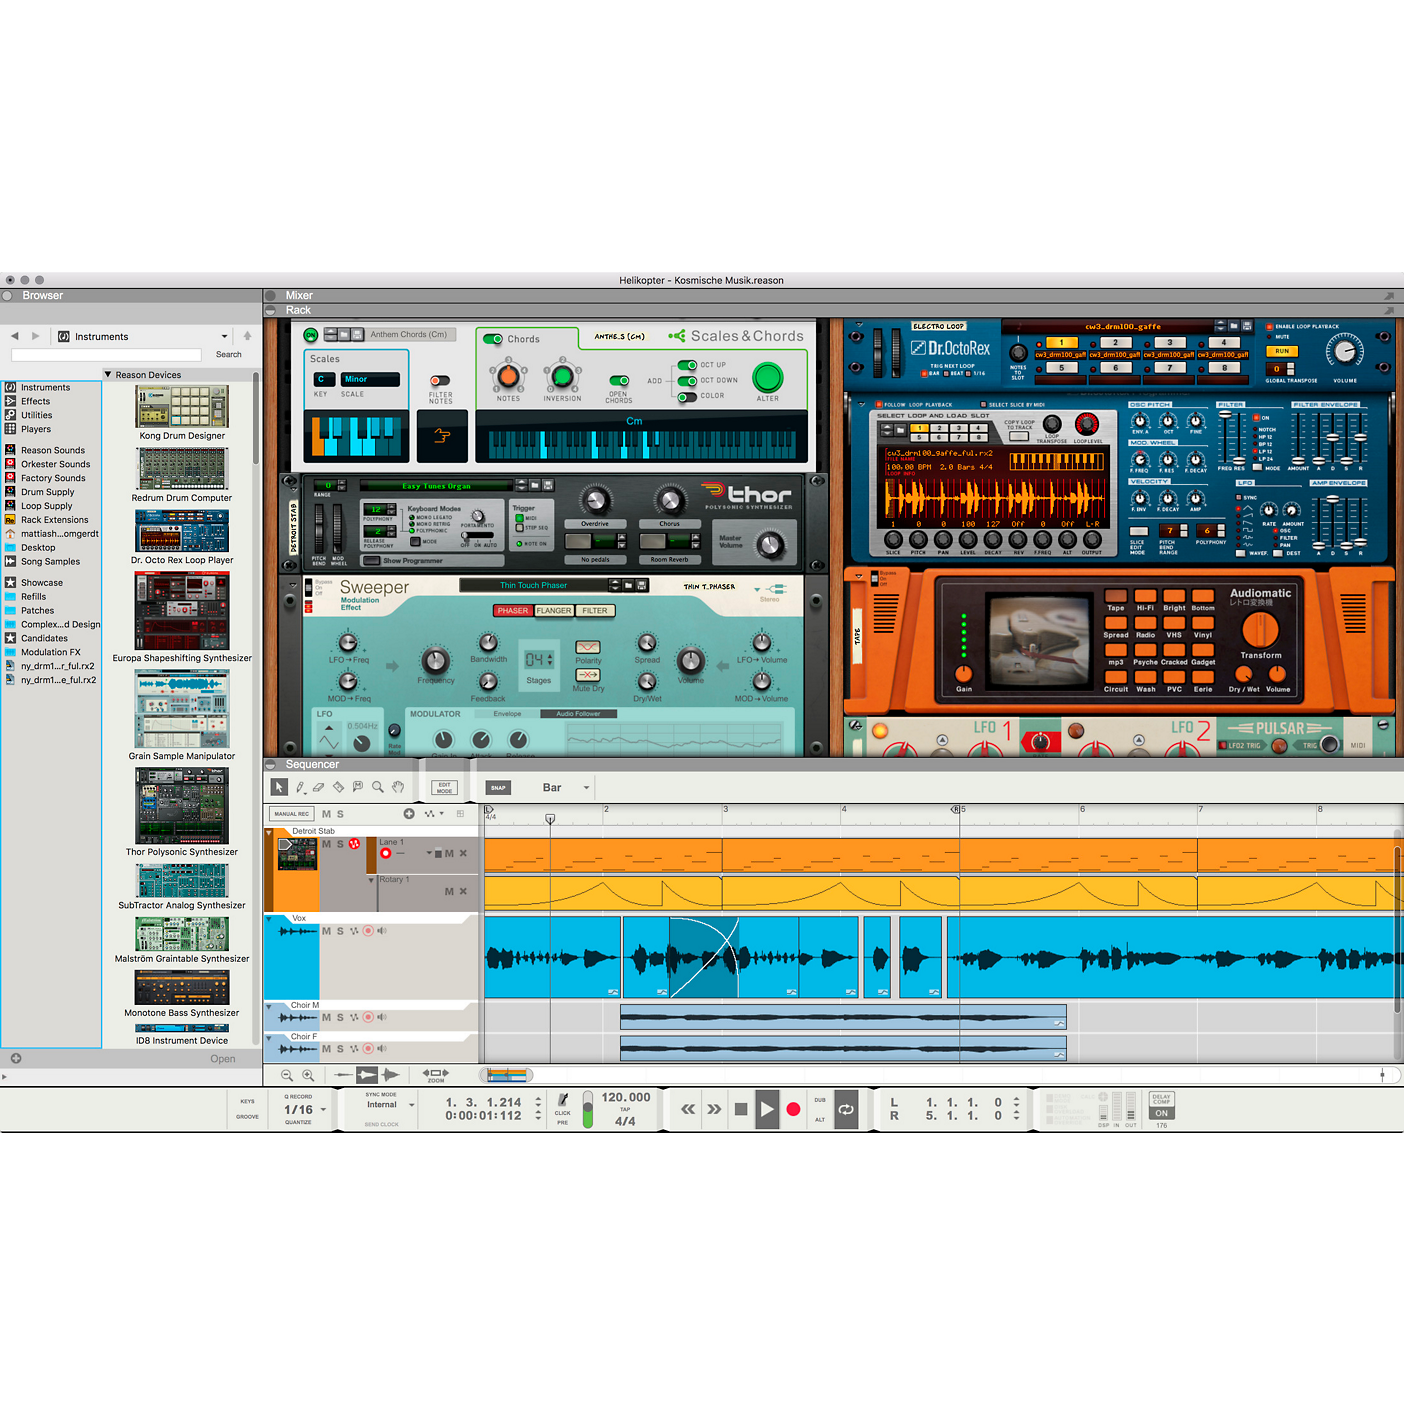
Task: Click the add track plus icon
Action: [x=409, y=814]
